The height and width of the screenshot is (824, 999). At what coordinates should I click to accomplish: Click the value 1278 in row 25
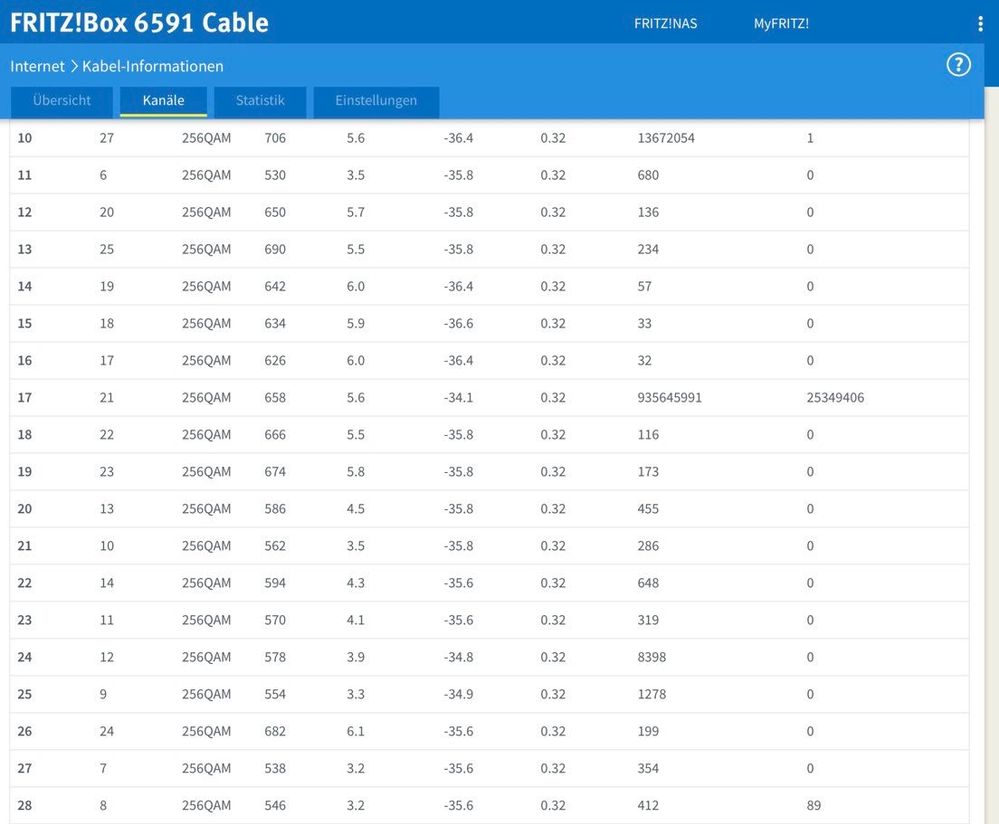click(652, 694)
